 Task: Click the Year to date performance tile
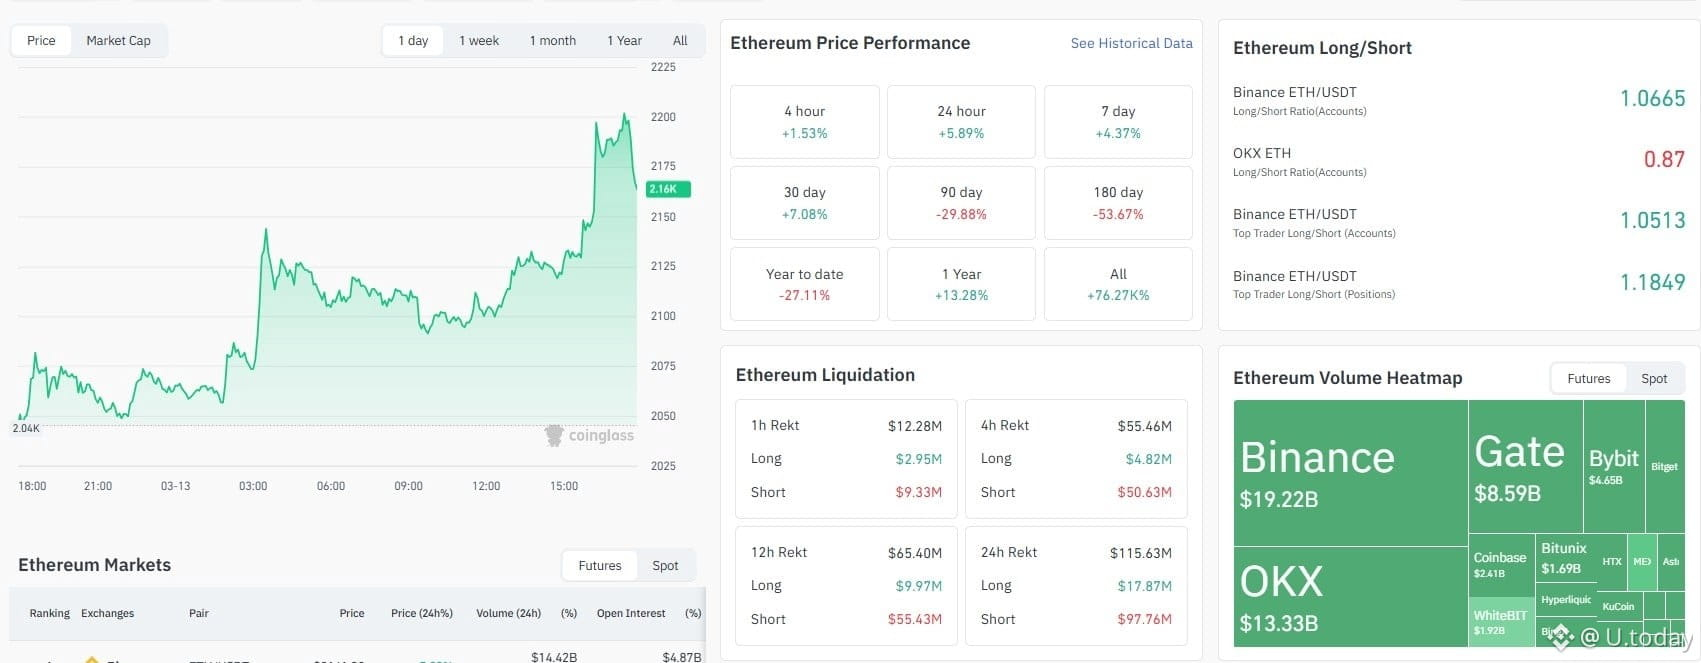click(804, 283)
